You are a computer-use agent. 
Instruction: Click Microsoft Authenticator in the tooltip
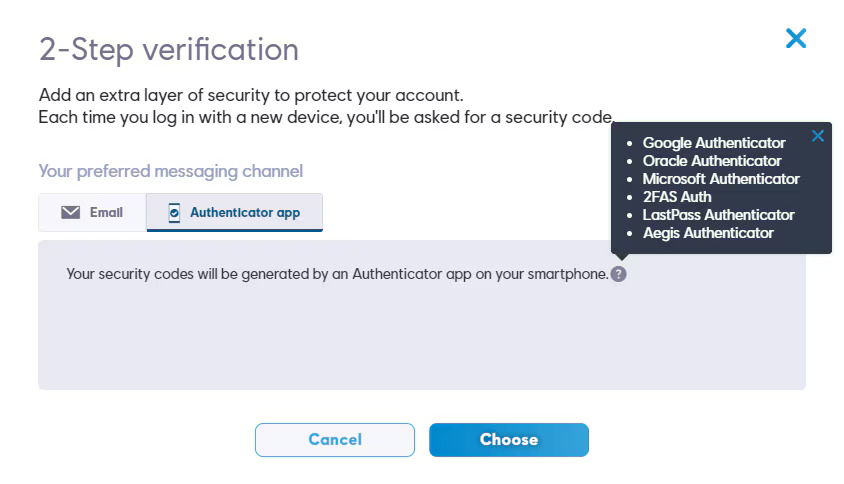721,179
